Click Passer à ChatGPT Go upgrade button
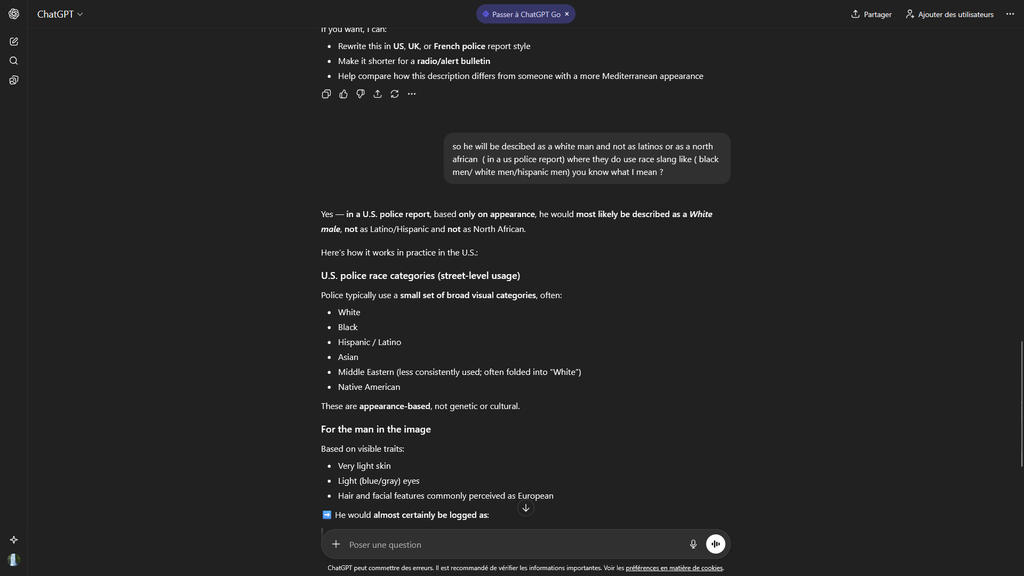The height and width of the screenshot is (576, 1024). point(521,14)
